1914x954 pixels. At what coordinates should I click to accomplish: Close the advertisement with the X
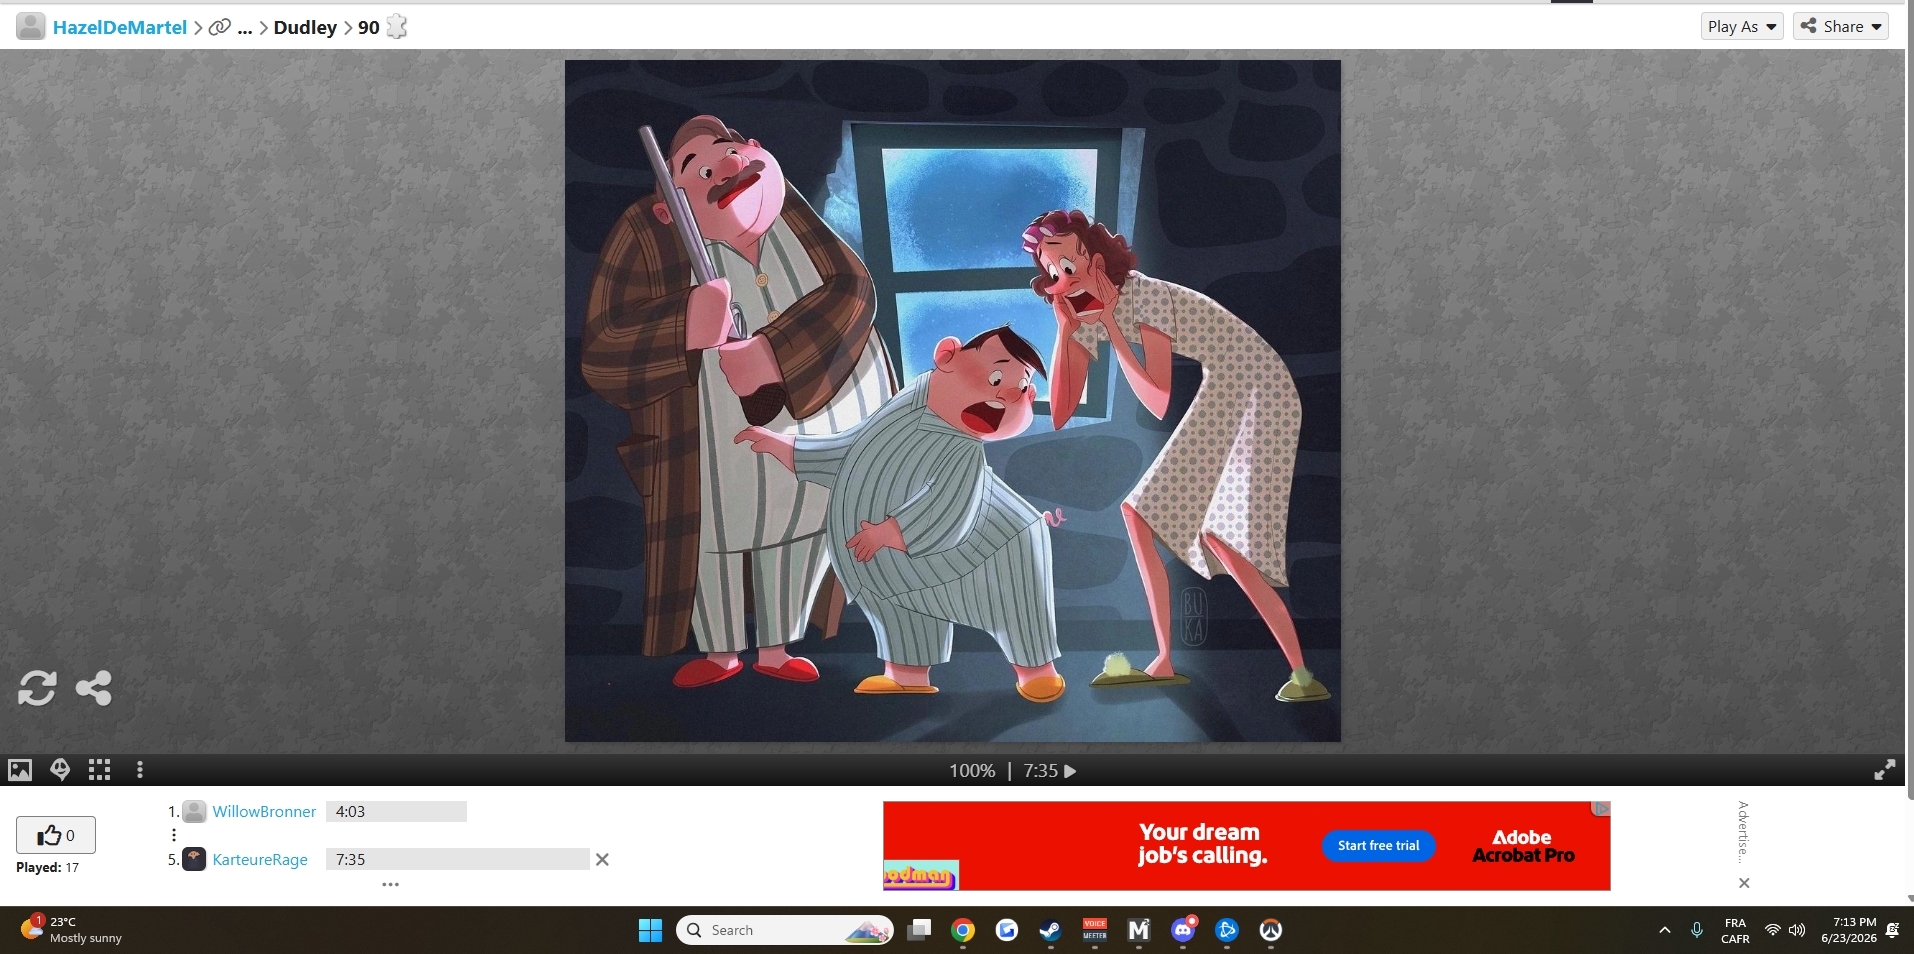1744,883
